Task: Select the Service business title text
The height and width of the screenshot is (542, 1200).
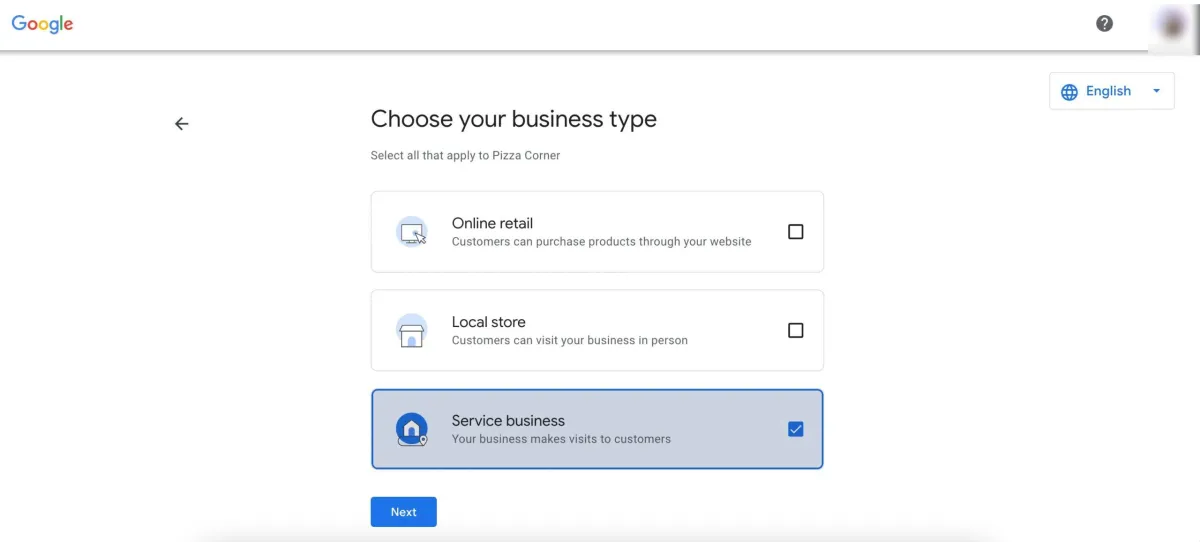Action: (x=508, y=421)
